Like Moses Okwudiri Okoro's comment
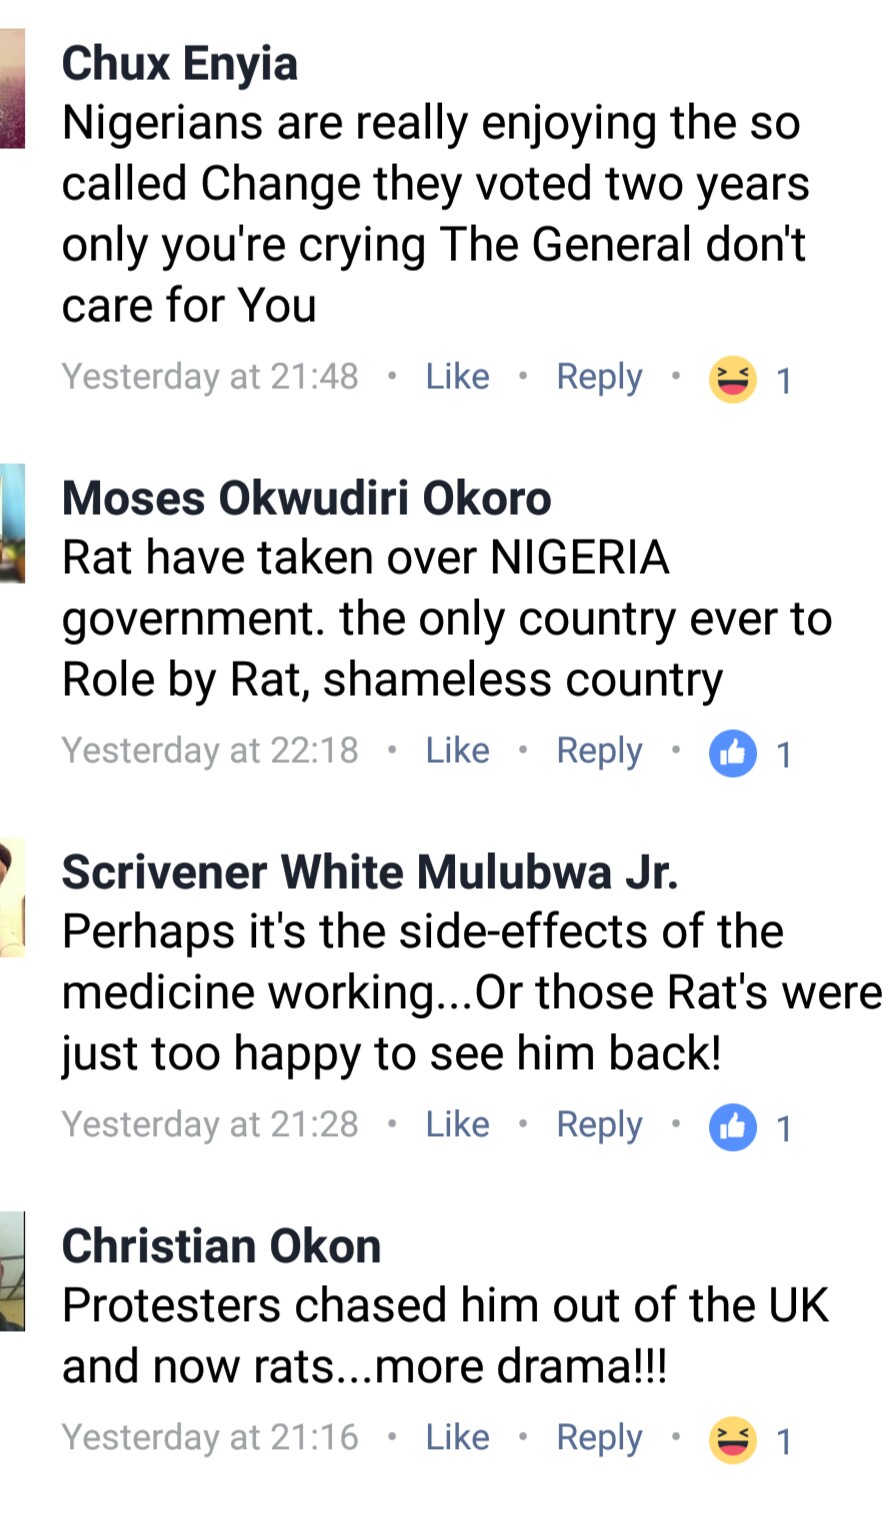Screen dimensions: 891x1513 coord(457,751)
